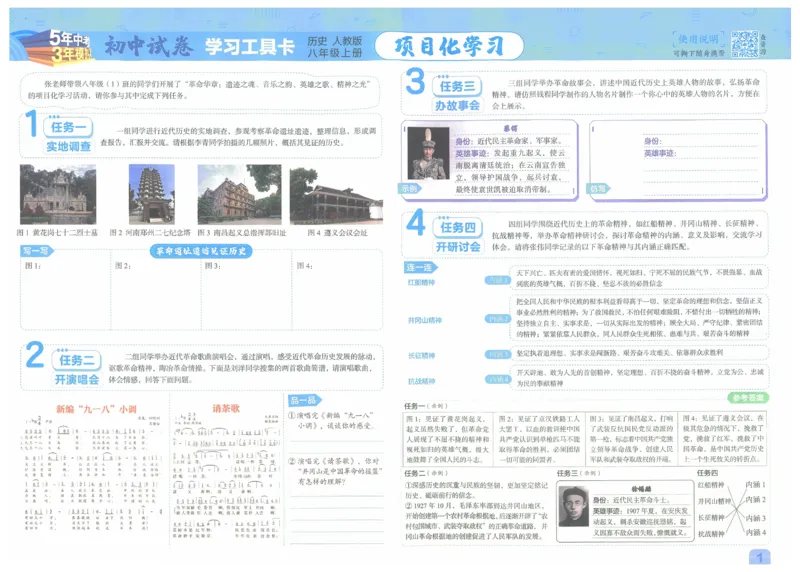
Task: Open the 南昌起义总指挥部旧址 photo
Action: click(x=239, y=194)
